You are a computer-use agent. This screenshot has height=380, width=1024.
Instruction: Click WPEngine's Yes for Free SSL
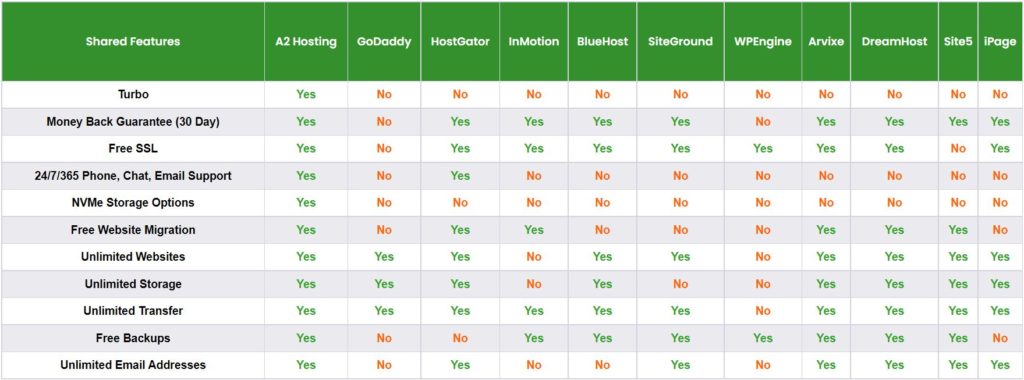click(x=763, y=149)
